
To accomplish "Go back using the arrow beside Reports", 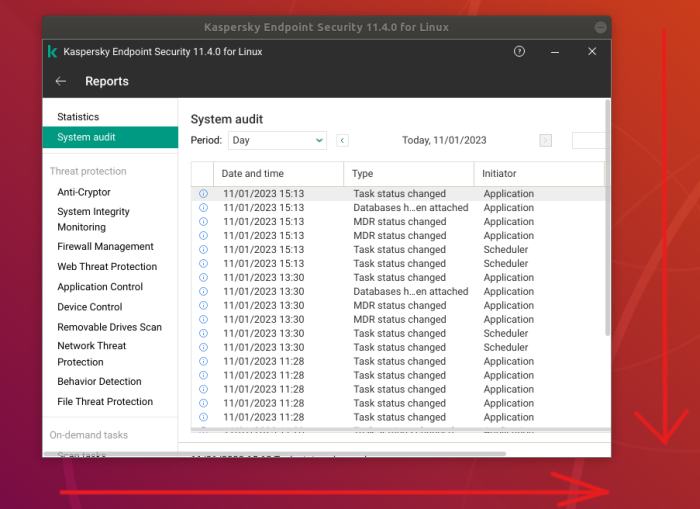I will pyautogui.click(x=61, y=81).
